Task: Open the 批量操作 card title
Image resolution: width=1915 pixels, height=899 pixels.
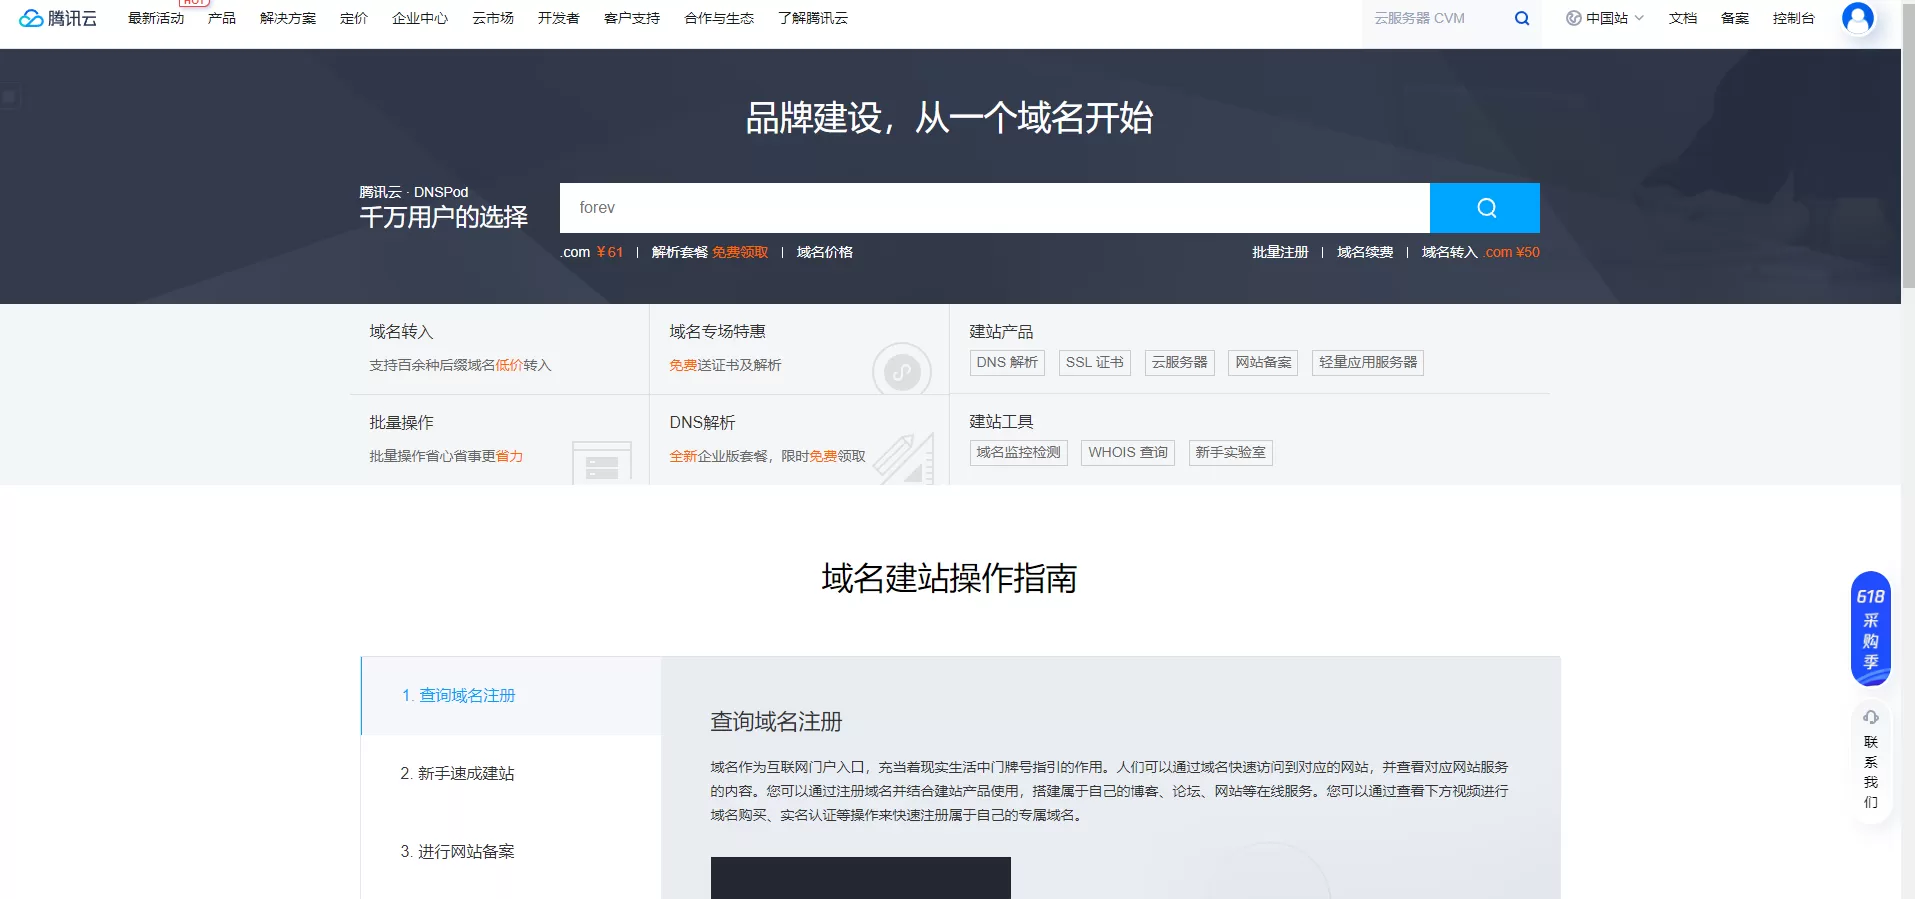Action: click(x=401, y=422)
